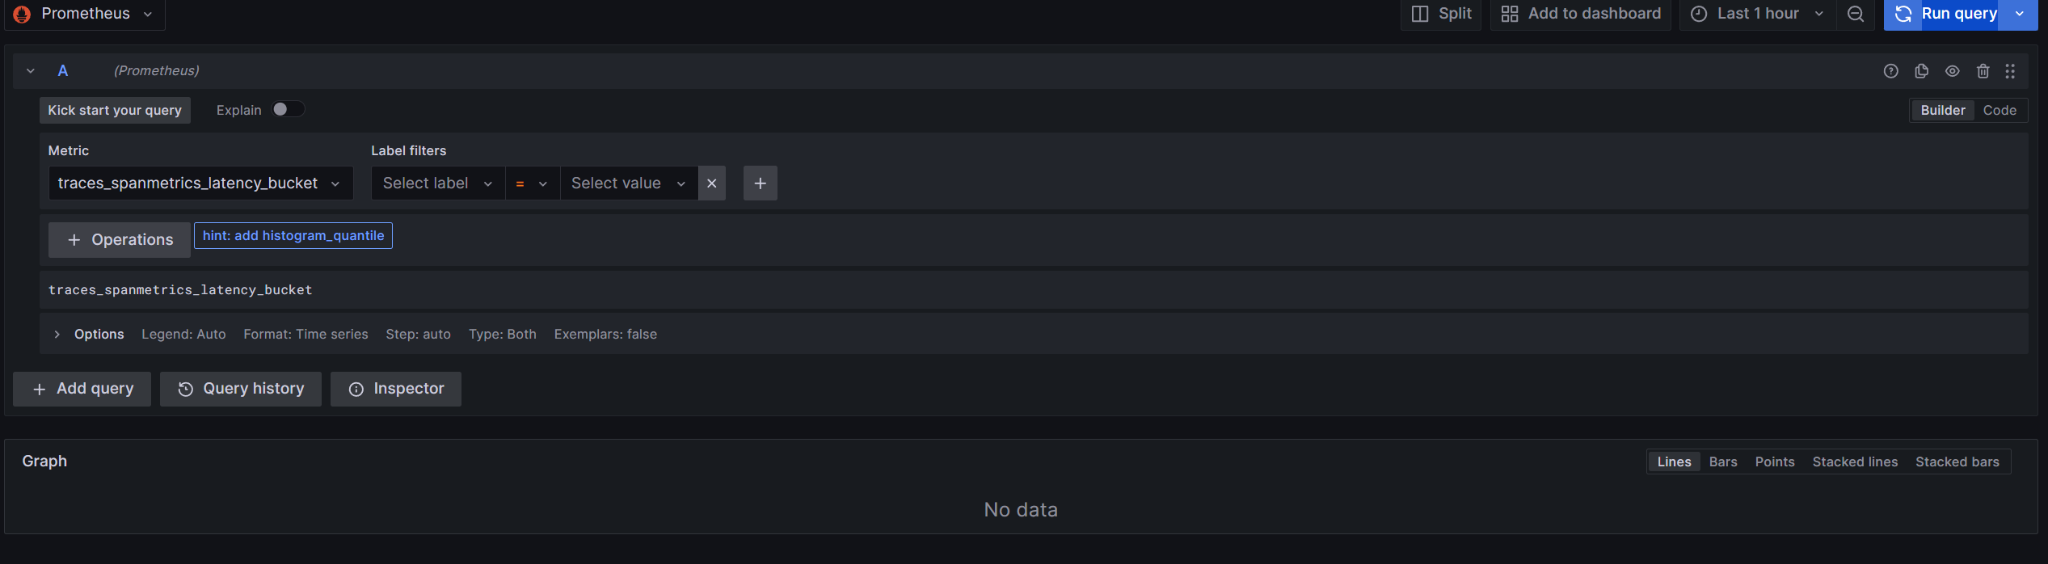
Task: Click the zoom out time range icon
Action: point(1855,14)
